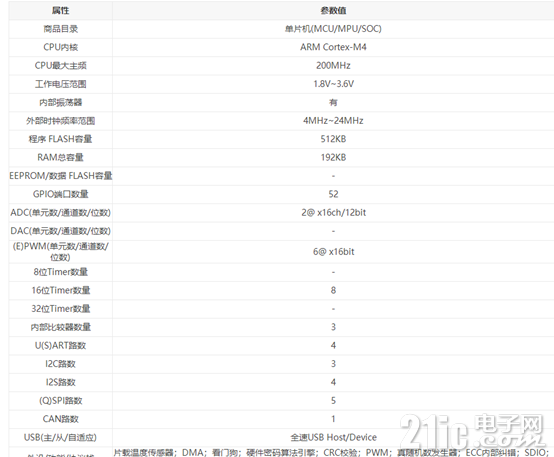
Task: Select the (Q)SPI路数 row label
Action: [x=60, y=400]
